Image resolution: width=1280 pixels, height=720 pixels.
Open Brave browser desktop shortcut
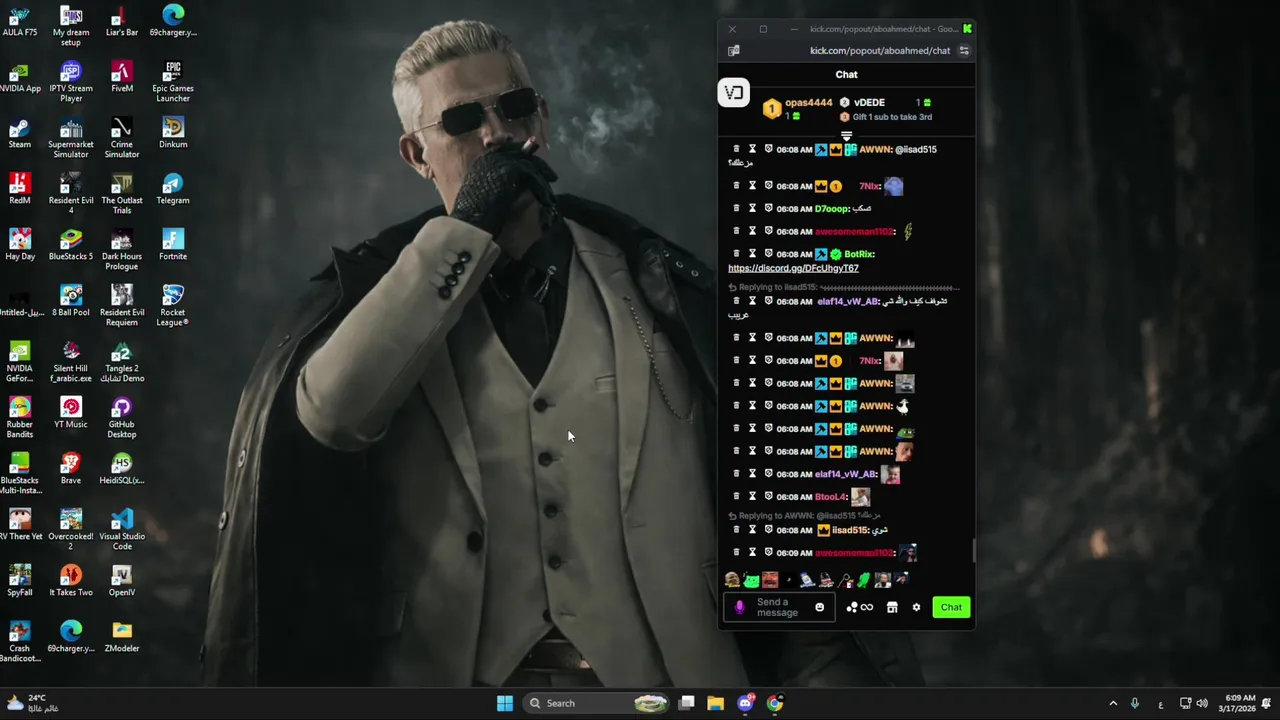[x=71, y=468]
